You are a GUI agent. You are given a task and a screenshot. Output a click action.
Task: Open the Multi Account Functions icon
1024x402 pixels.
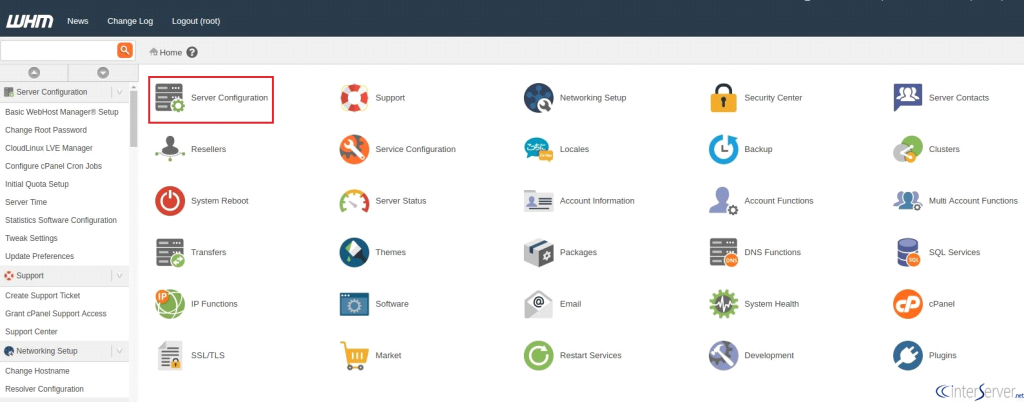pyautogui.click(x=908, y=201)
